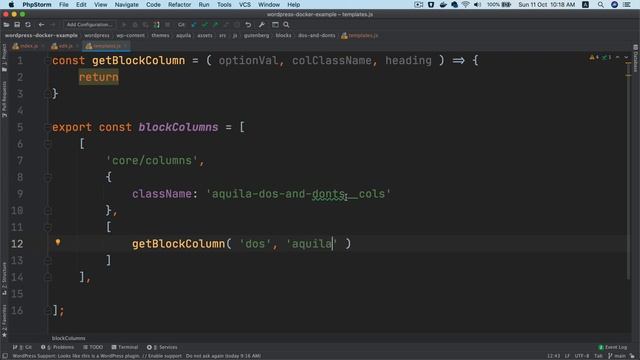Collapse the fold marker on line 1
The image size is (640, 360).
tap(47, 60)
